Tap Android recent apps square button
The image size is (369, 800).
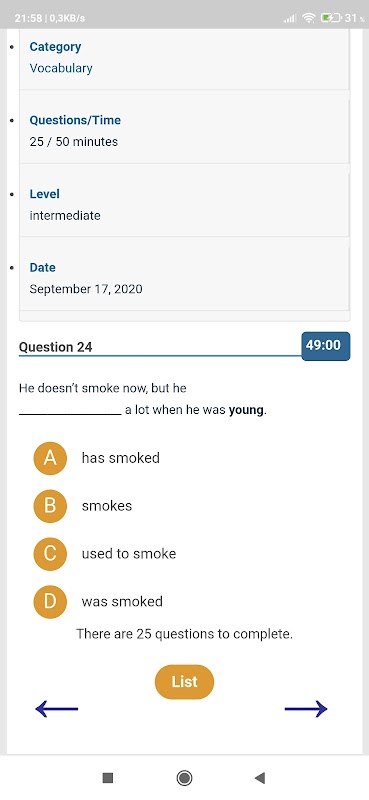(x=108, y=778)
